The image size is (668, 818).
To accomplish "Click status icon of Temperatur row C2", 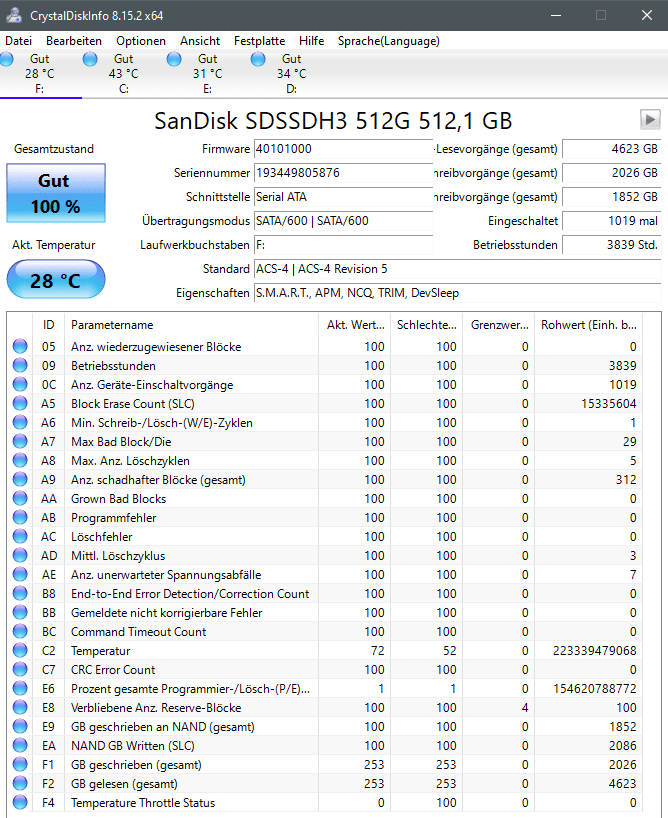I will (x=20, y=651).
